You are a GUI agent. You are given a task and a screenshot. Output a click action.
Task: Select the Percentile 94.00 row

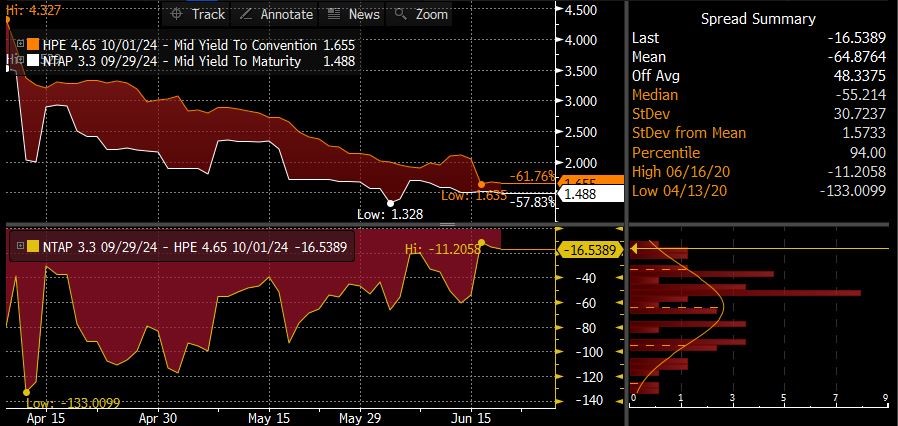[758, 153]
